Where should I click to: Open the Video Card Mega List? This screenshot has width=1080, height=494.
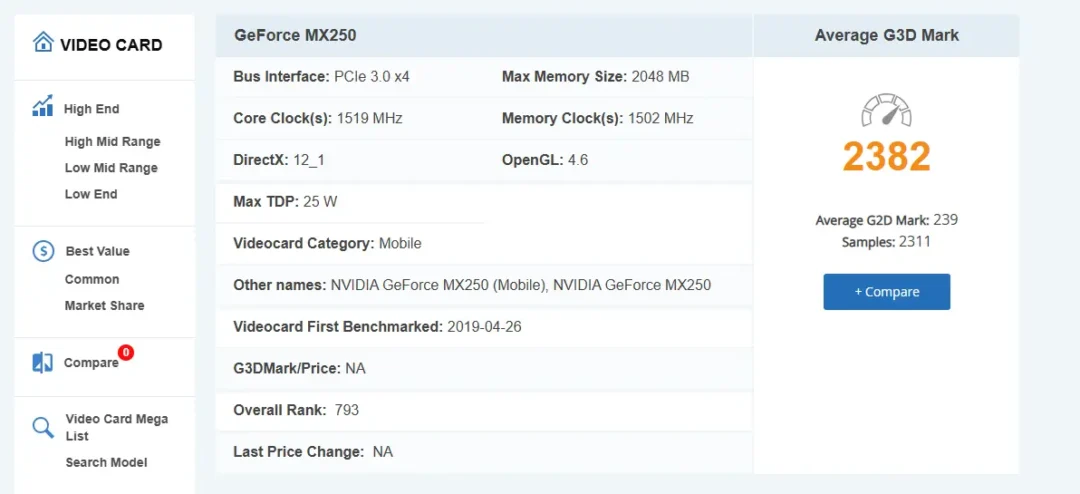116,427
